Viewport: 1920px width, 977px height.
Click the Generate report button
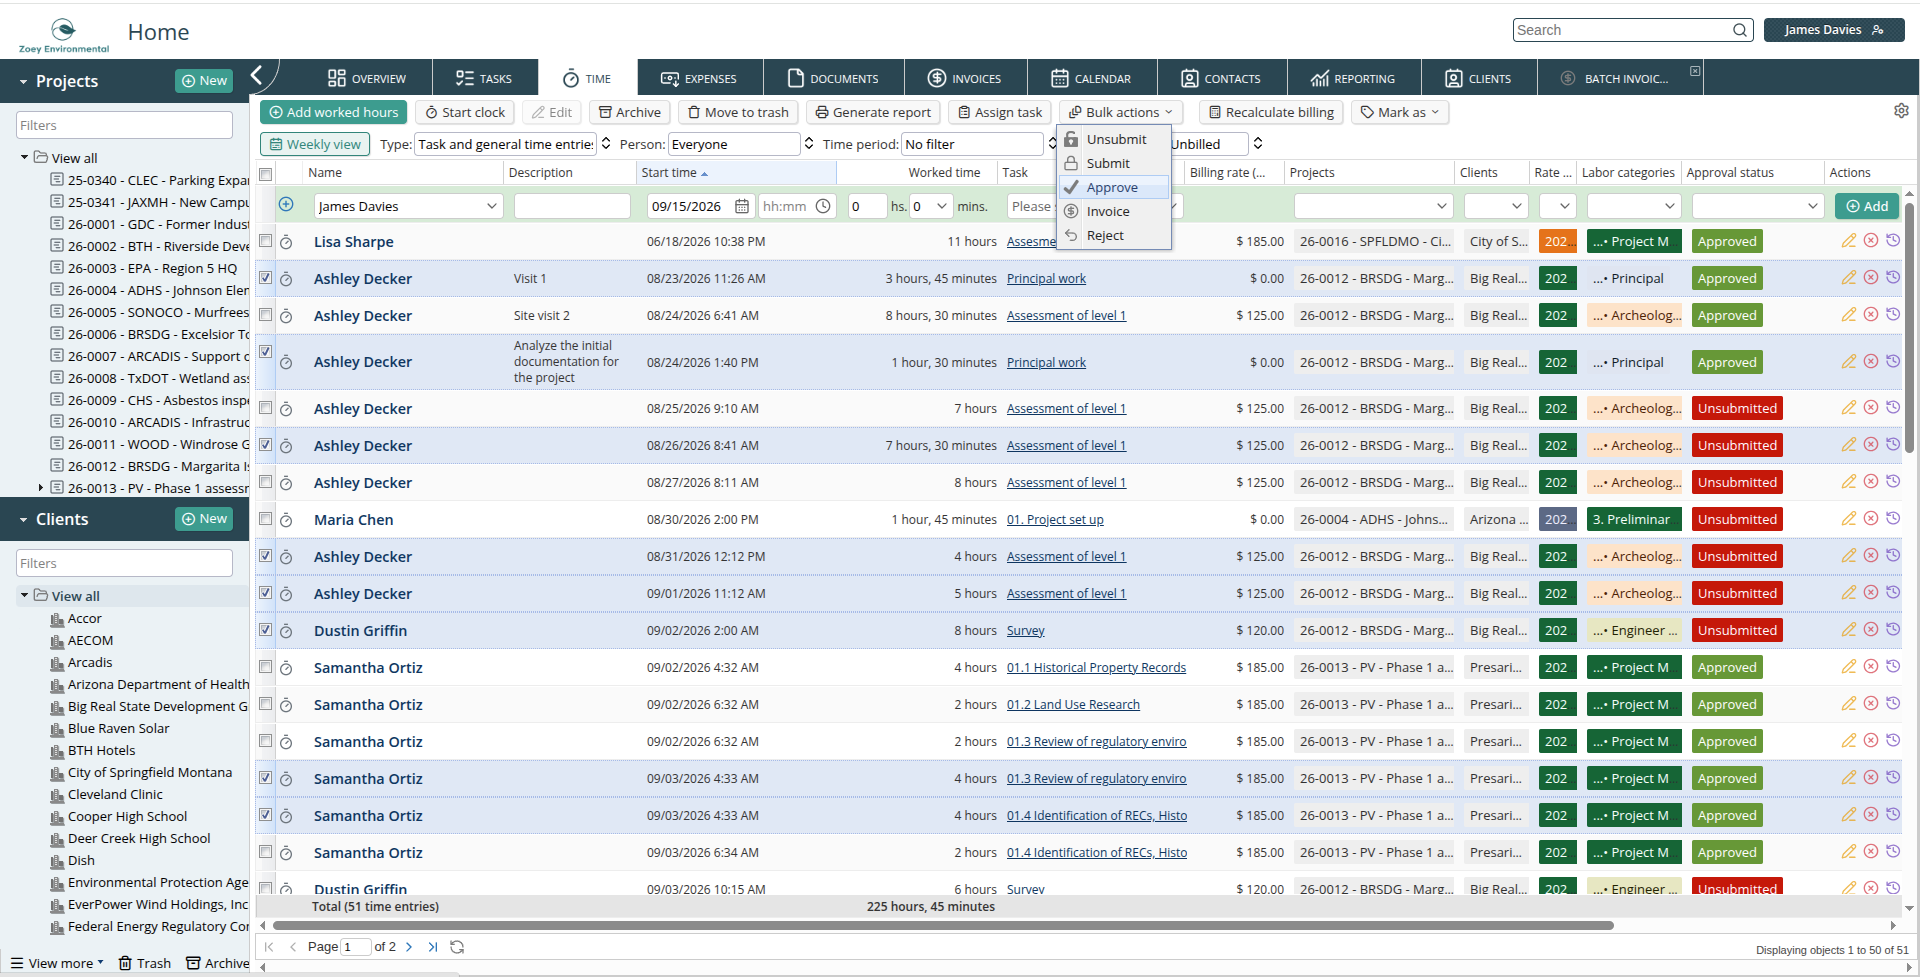pos(873,112)
